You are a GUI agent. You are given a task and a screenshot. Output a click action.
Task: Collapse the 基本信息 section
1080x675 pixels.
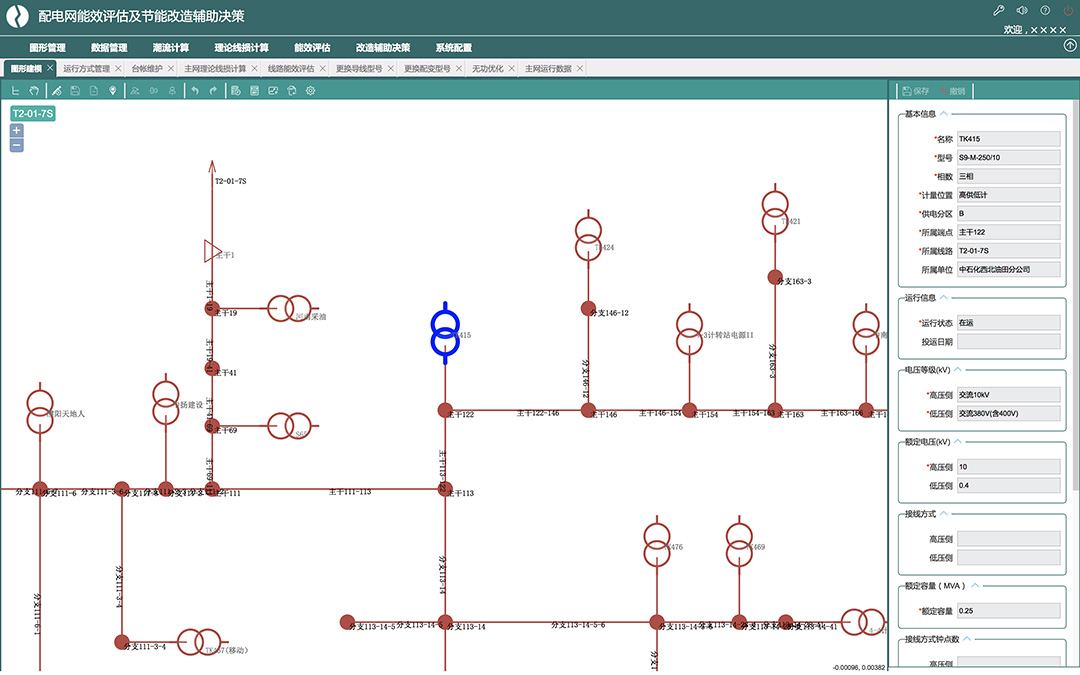point(945,114)
